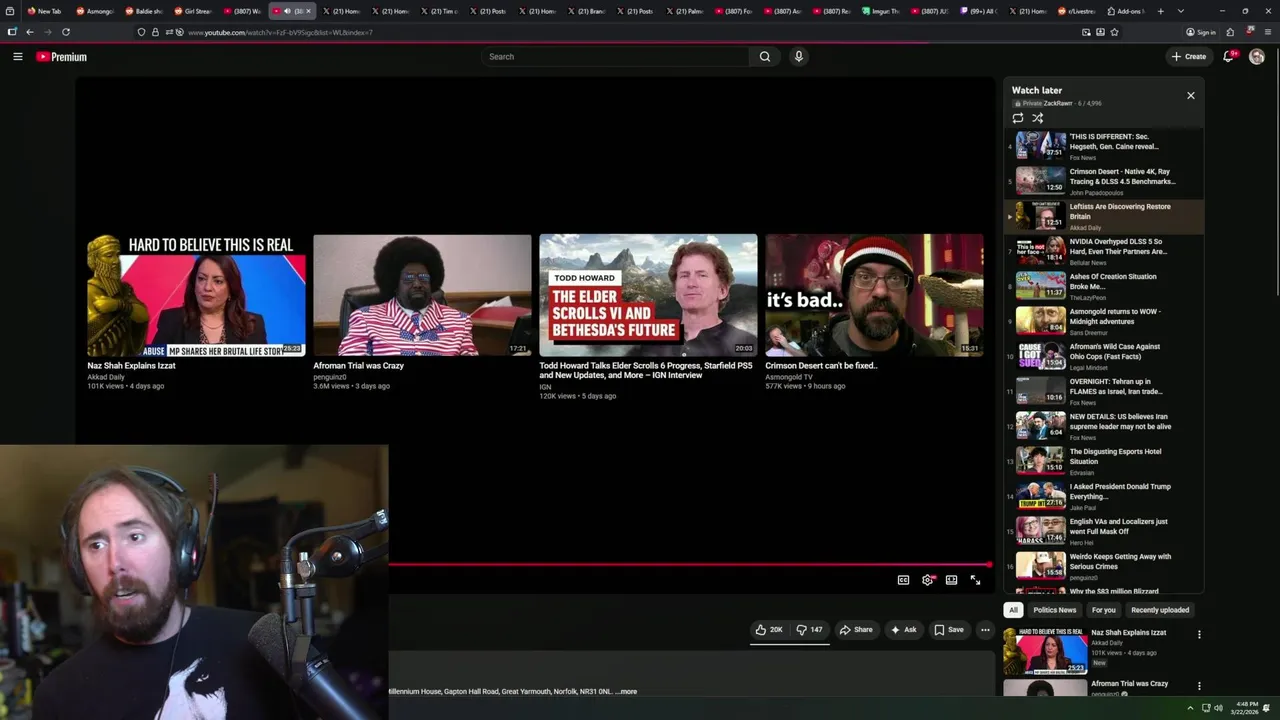Click the Search input field

(x=615, y=57)
